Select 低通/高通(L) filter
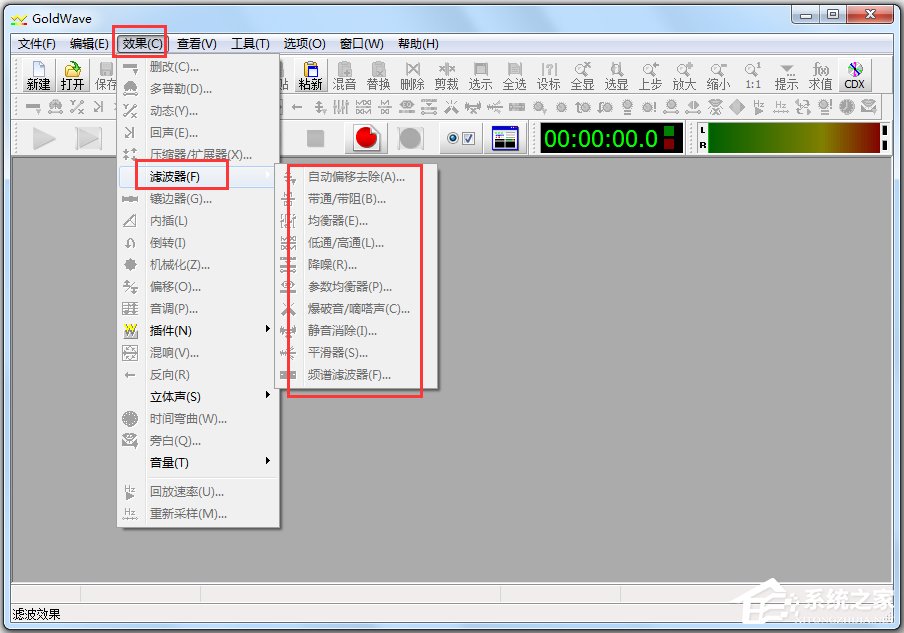This screenshot has height=633, width=904. [356, 243]
